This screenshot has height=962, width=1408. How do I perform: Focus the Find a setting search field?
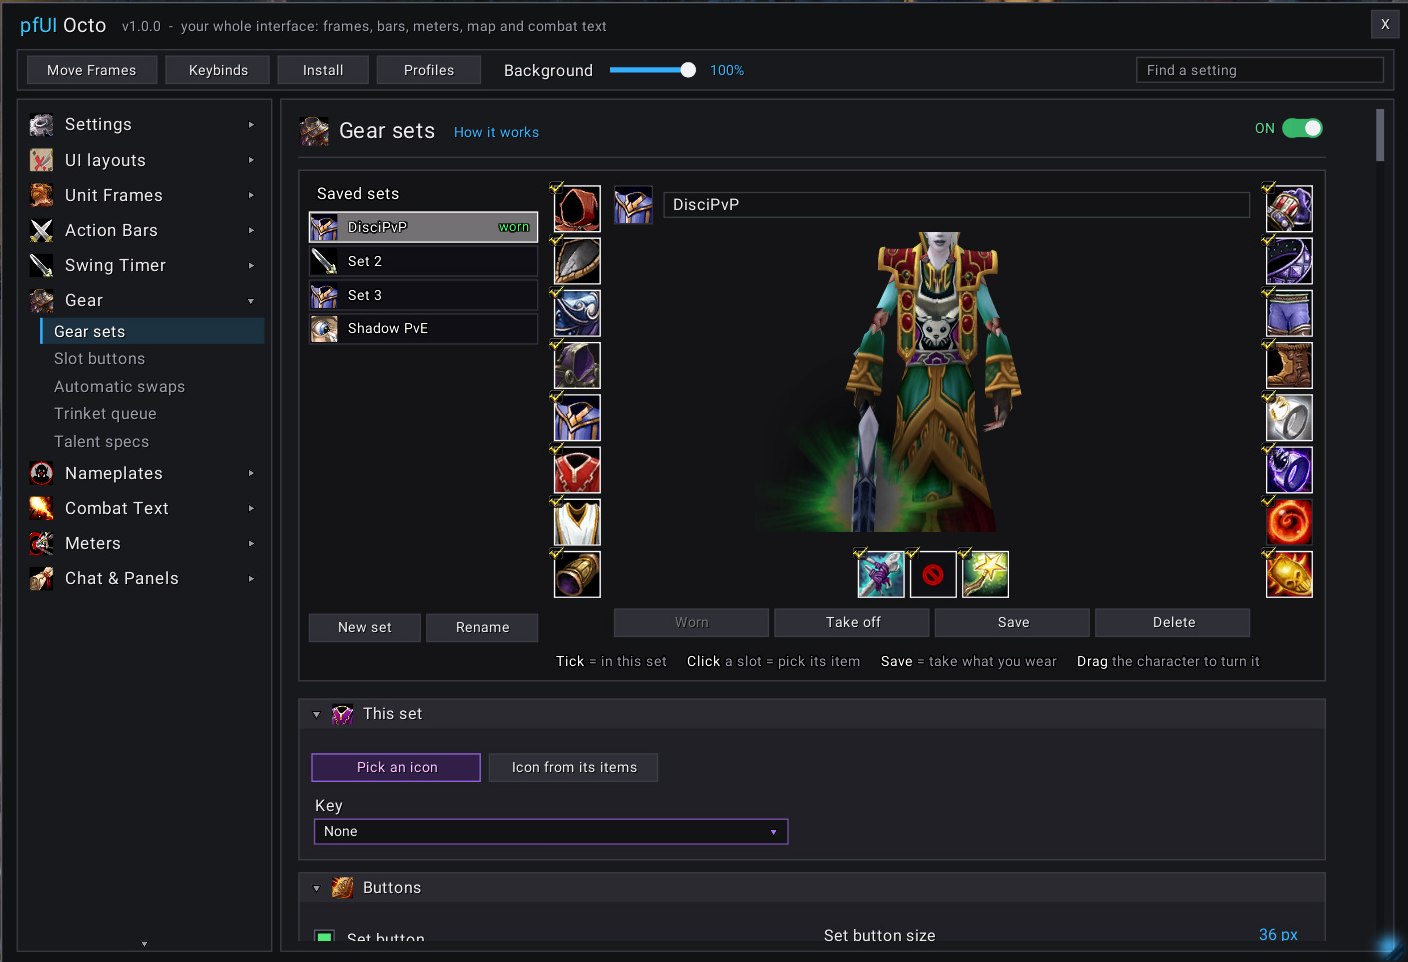coord(1260,70)
